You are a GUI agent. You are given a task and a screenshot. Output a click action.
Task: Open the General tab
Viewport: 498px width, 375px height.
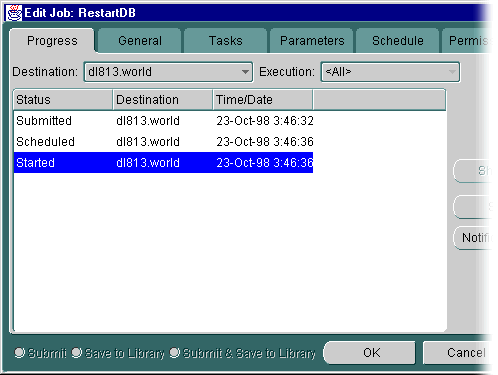click(140, 41)
